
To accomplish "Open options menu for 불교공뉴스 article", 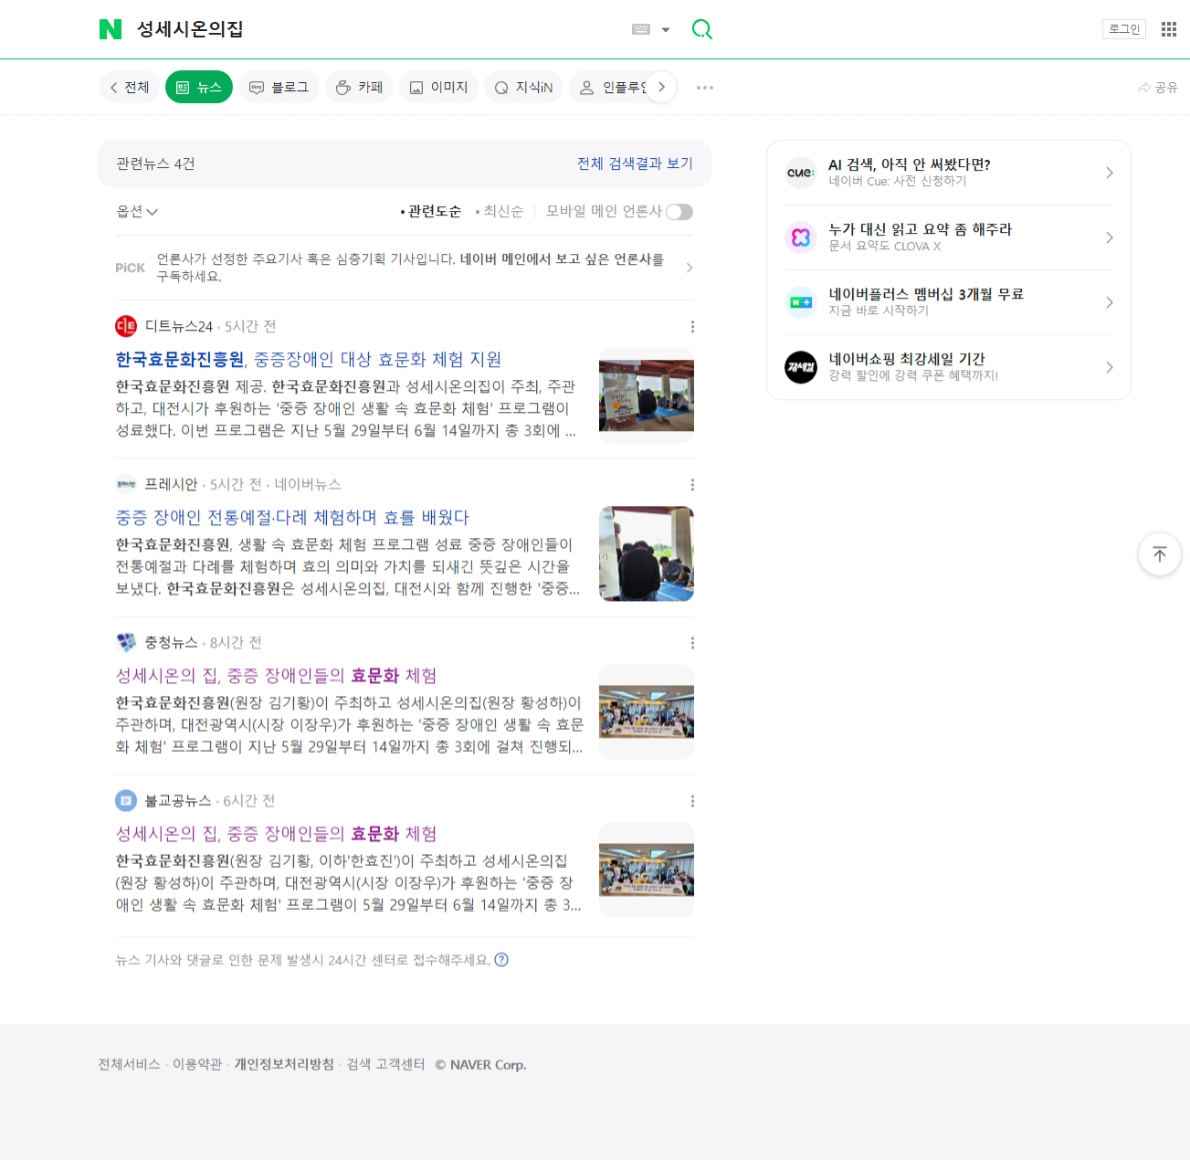I will pos(692,800).
